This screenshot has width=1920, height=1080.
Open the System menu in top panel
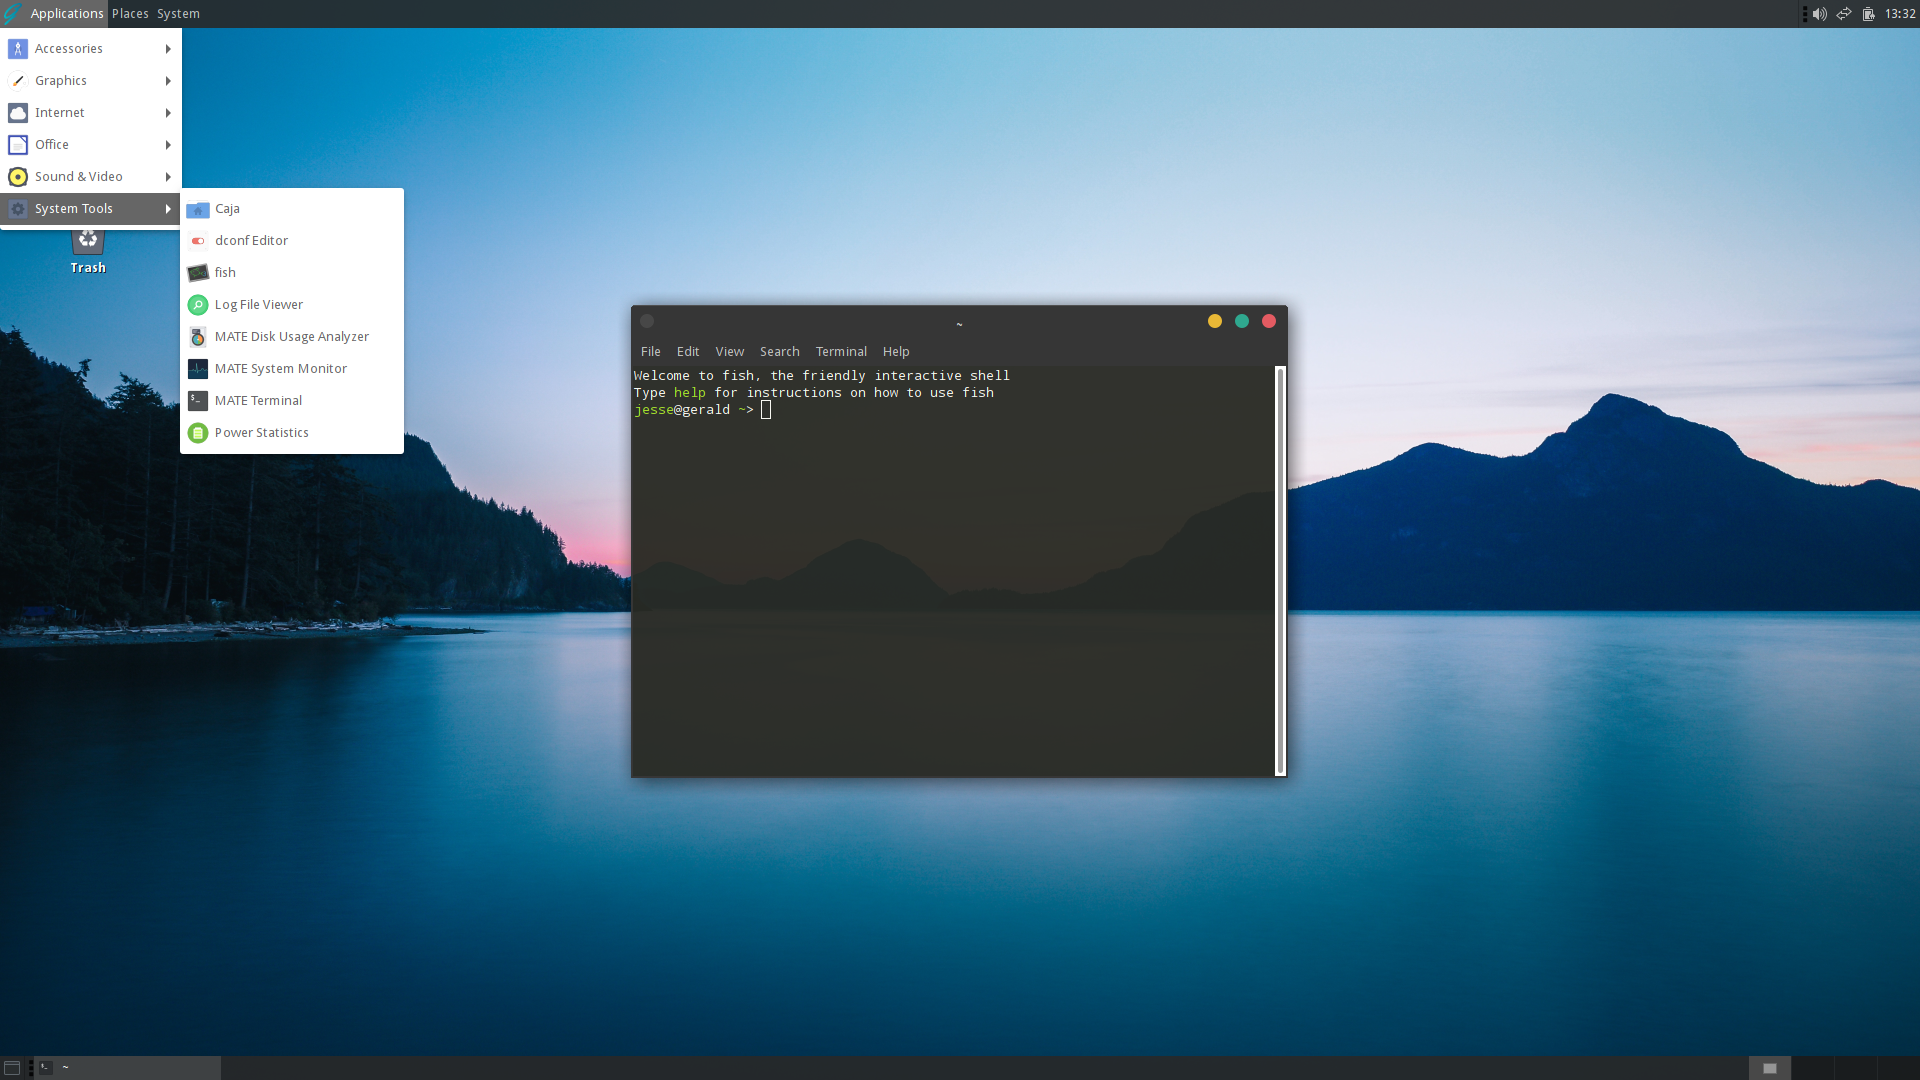[x=178, y=14]
